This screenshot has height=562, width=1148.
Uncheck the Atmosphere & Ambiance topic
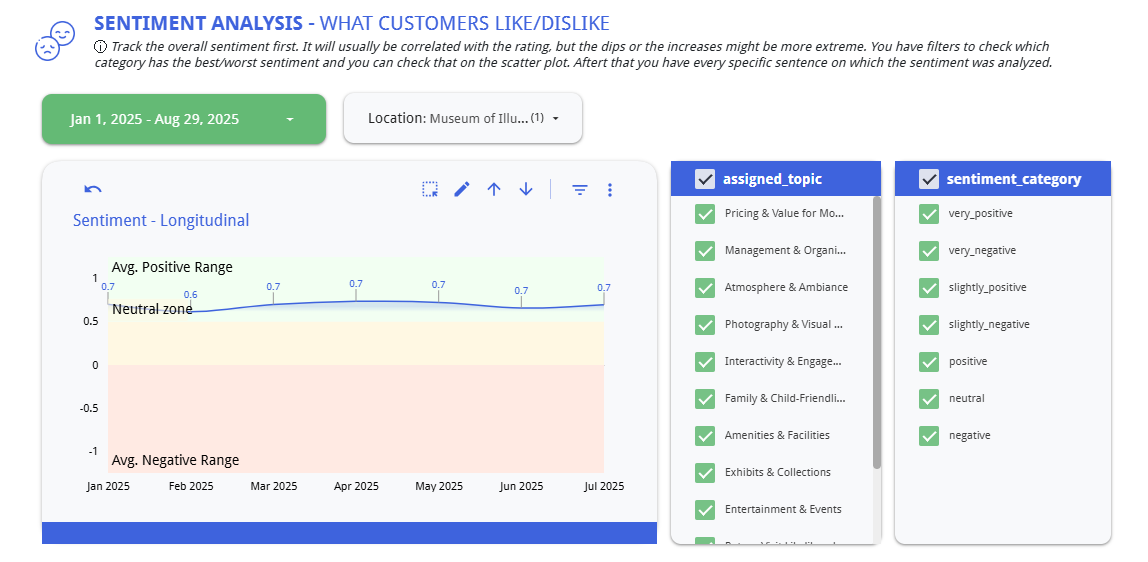tap(705, 288)
